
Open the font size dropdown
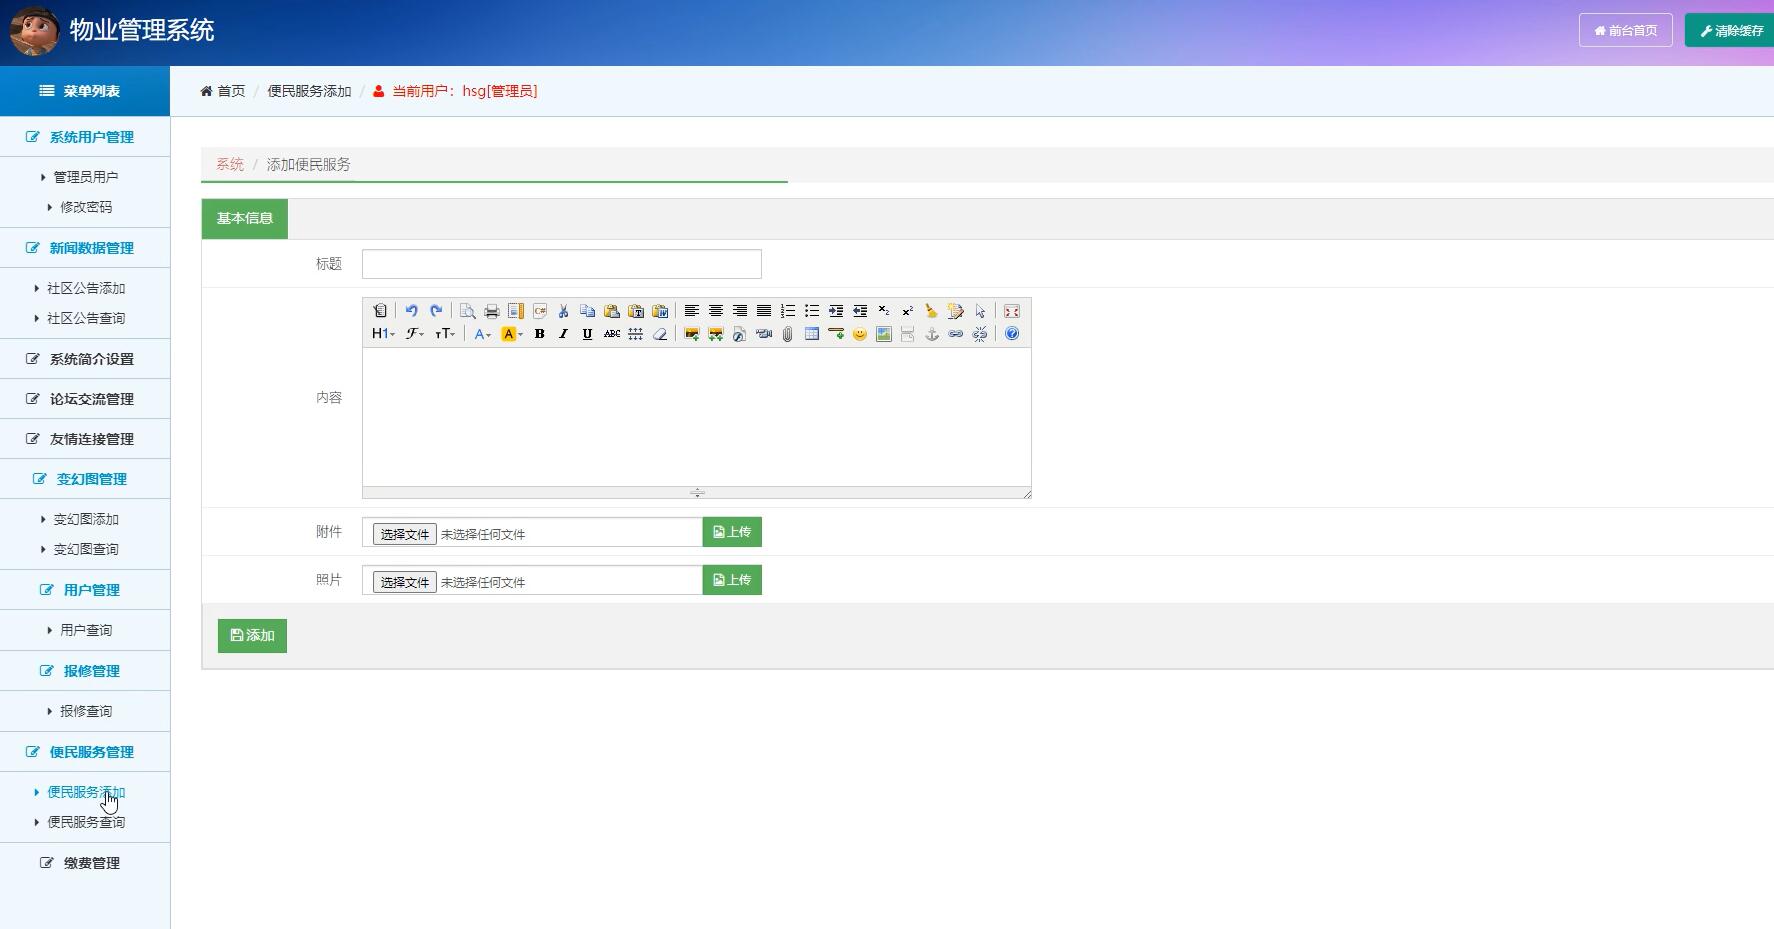(445, 334)
